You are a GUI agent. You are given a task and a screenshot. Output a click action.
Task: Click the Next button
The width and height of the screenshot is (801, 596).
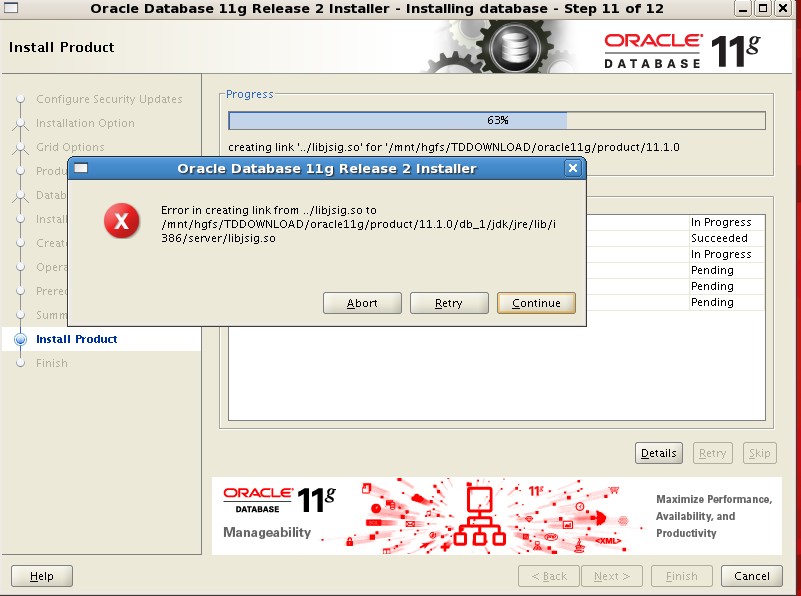pyautogui.click(x=612, y=576)
